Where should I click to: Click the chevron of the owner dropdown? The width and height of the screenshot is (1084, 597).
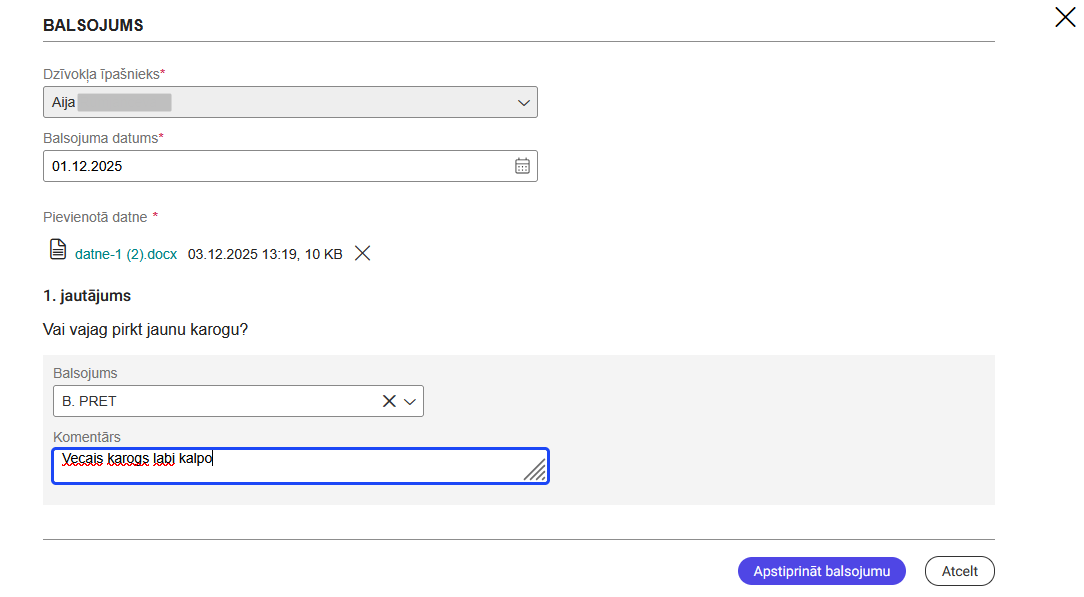coord(523,102)
